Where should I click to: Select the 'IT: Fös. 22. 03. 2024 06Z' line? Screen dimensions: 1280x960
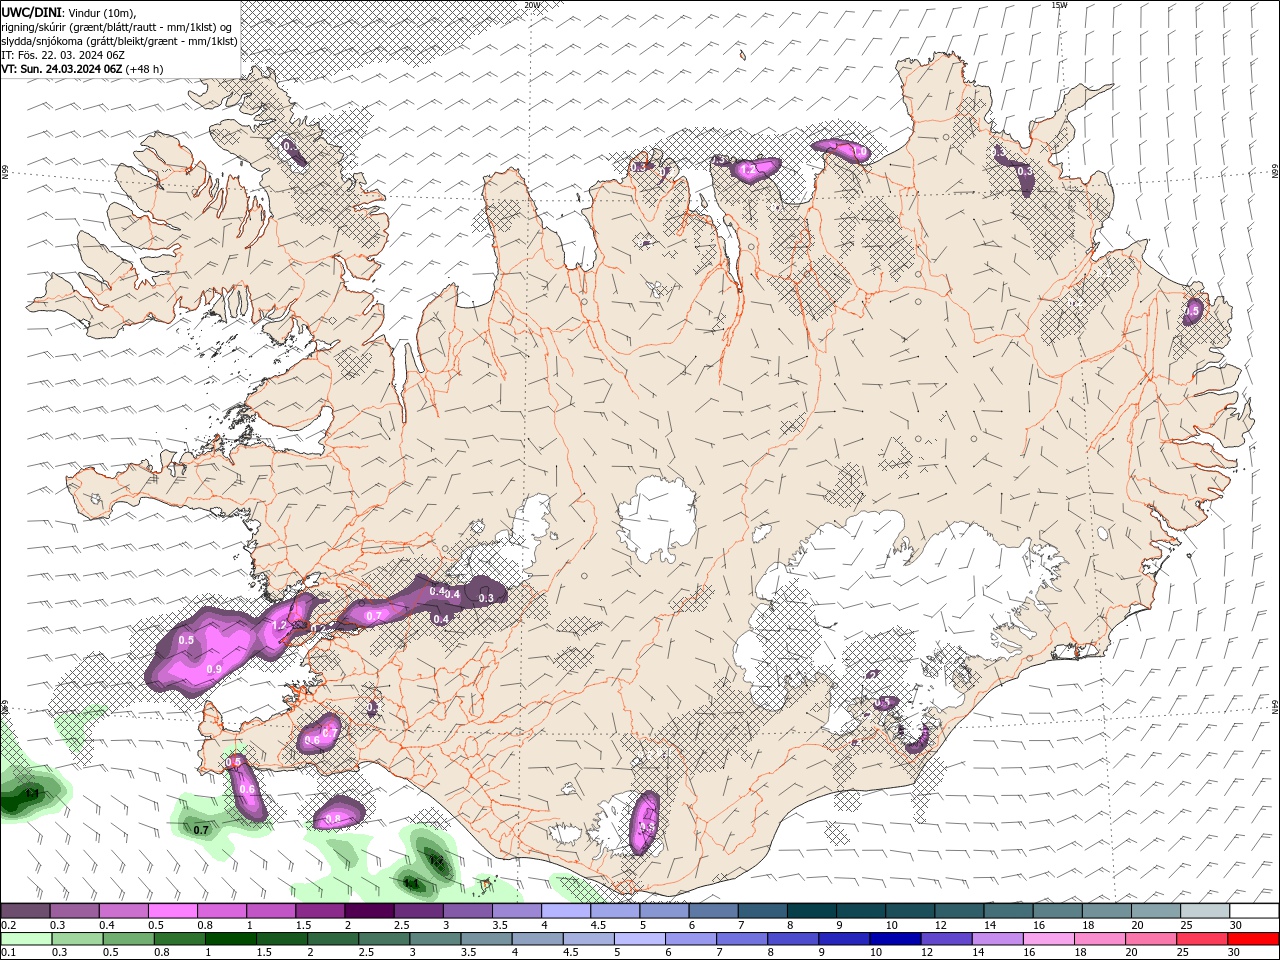(x=63, y=55)
